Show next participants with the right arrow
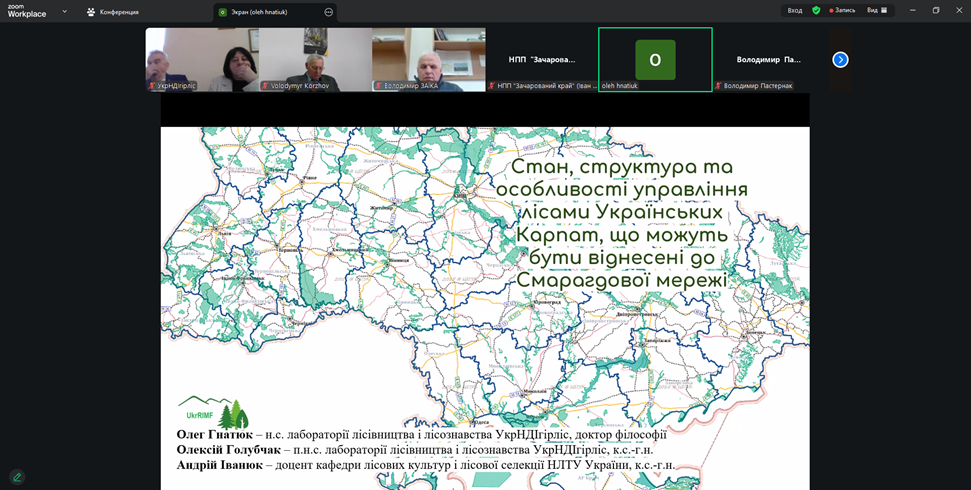Screen dimensions: 971x490 [x=840, y=60]
